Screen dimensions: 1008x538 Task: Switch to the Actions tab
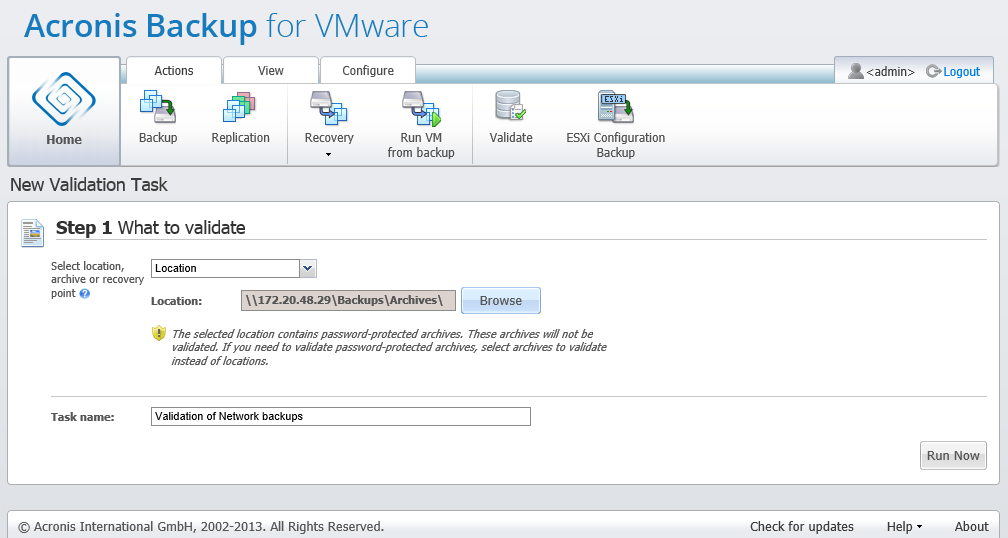[x=174, y=71]
